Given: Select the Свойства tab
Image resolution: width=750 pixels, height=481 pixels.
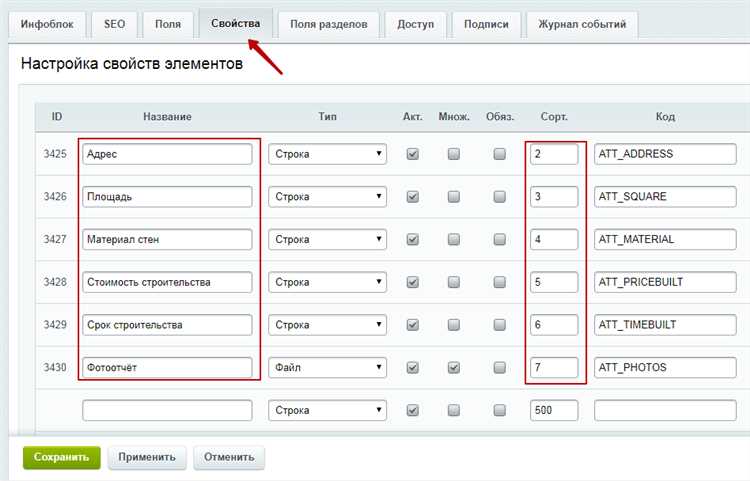Looking at the screenshot, I should (x=236, y=23).
